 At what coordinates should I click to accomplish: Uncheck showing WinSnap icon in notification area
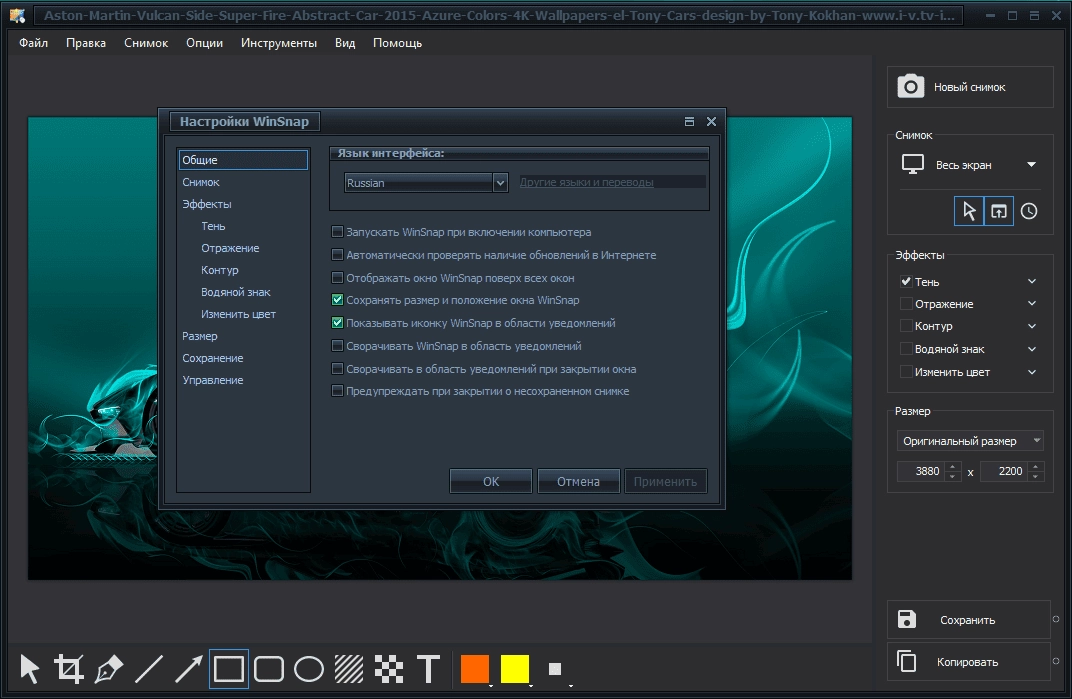(x=337, y=323)
